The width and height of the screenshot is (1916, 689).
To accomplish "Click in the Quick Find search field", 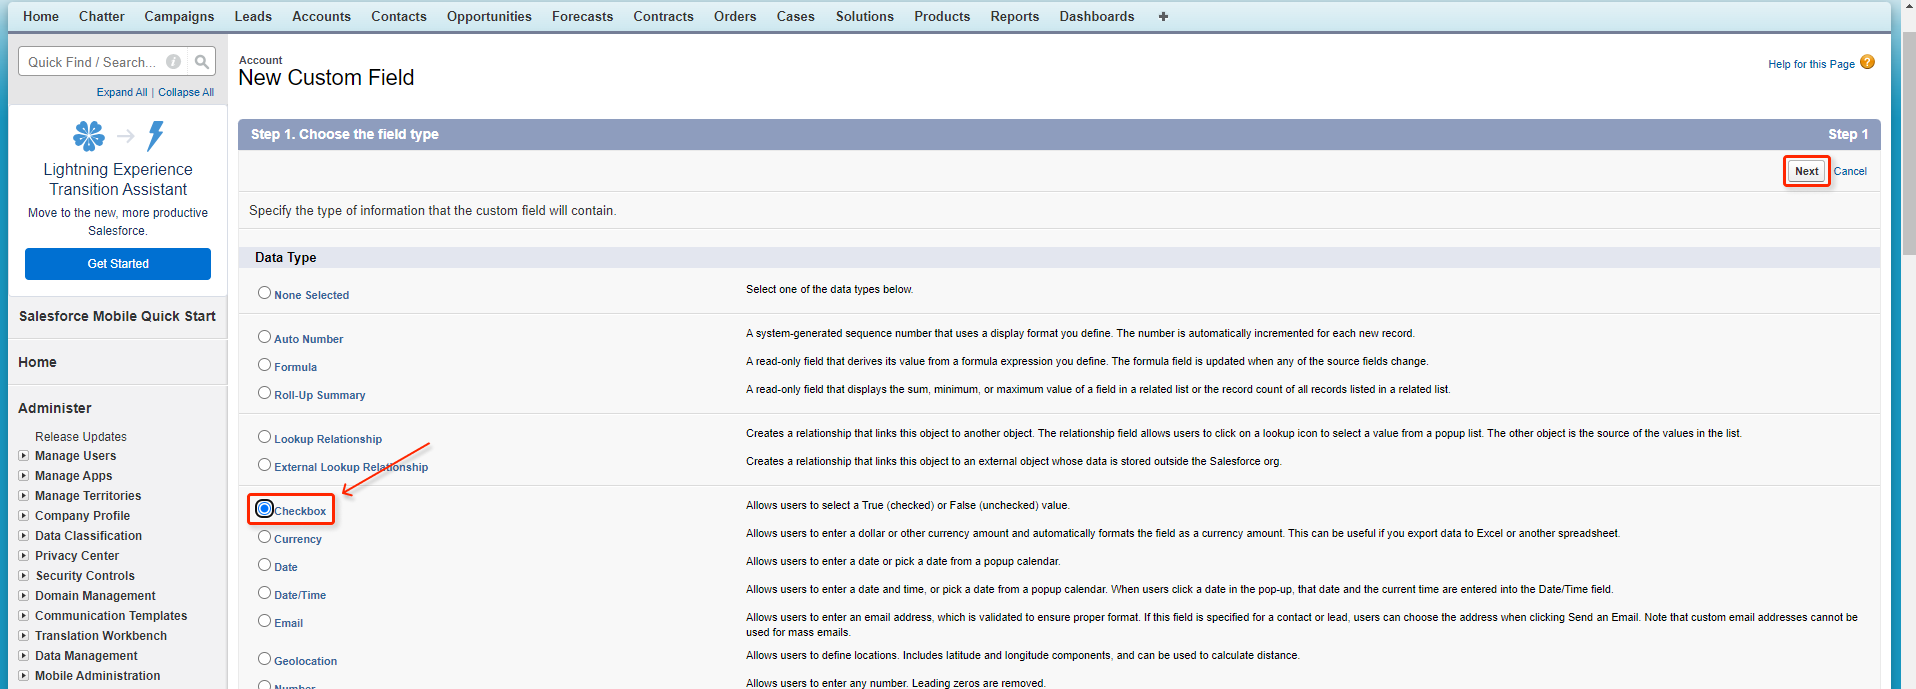I will tap(92, 62).
